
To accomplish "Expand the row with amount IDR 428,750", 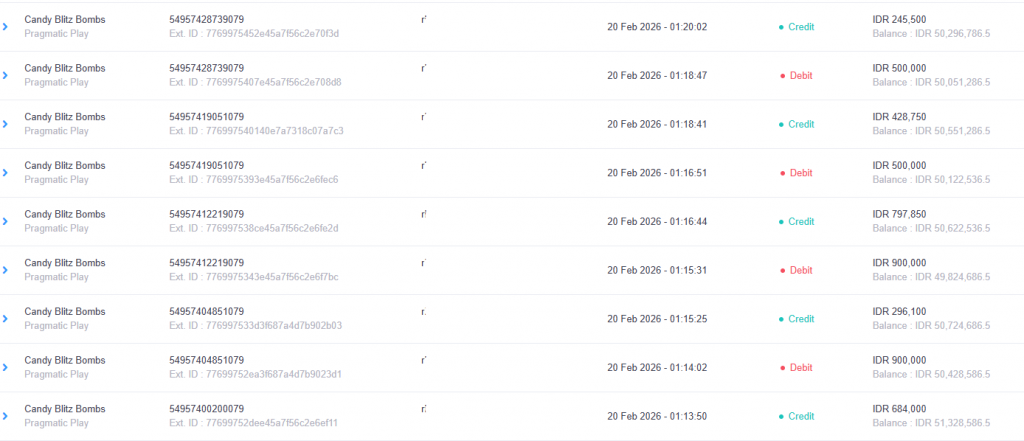I will [x=5, y=124].
